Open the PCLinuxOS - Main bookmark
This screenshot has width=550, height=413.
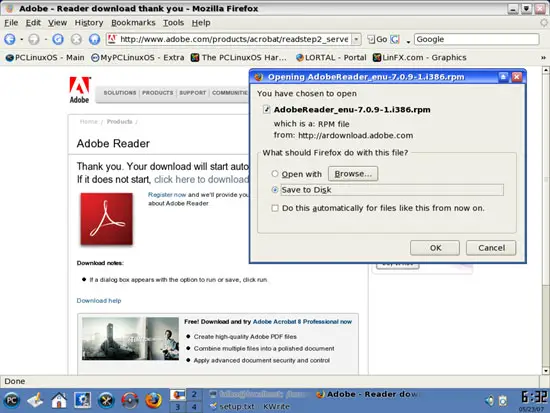(x=45, y=58)
